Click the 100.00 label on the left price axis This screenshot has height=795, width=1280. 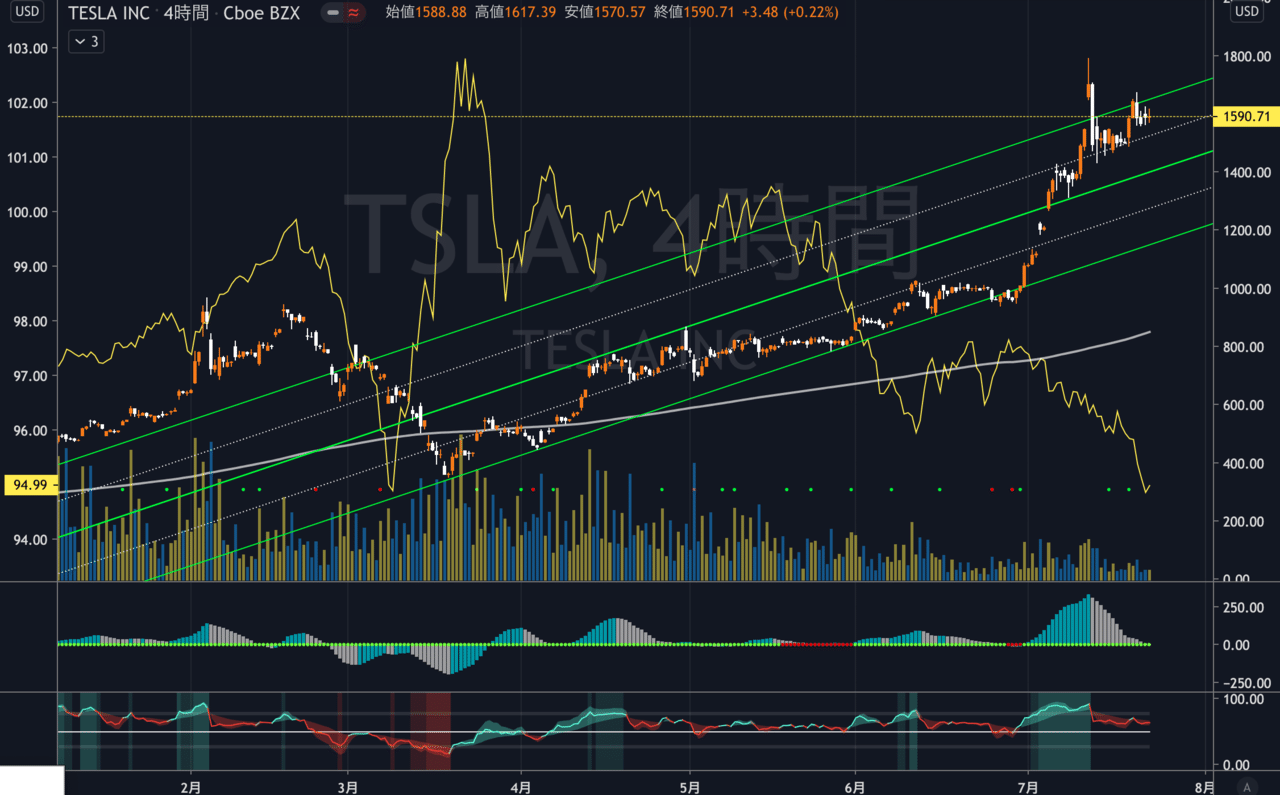point(27,212)
